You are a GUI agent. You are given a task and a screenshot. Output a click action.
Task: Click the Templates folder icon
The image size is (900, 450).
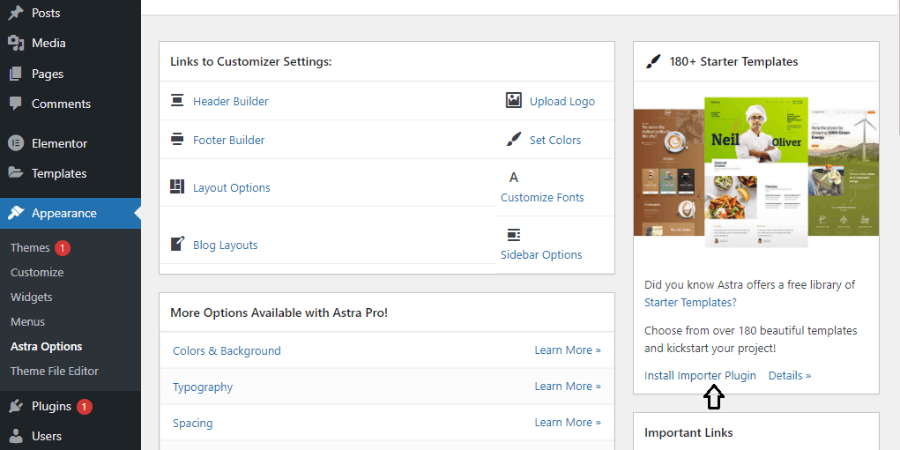pos(16,173)
